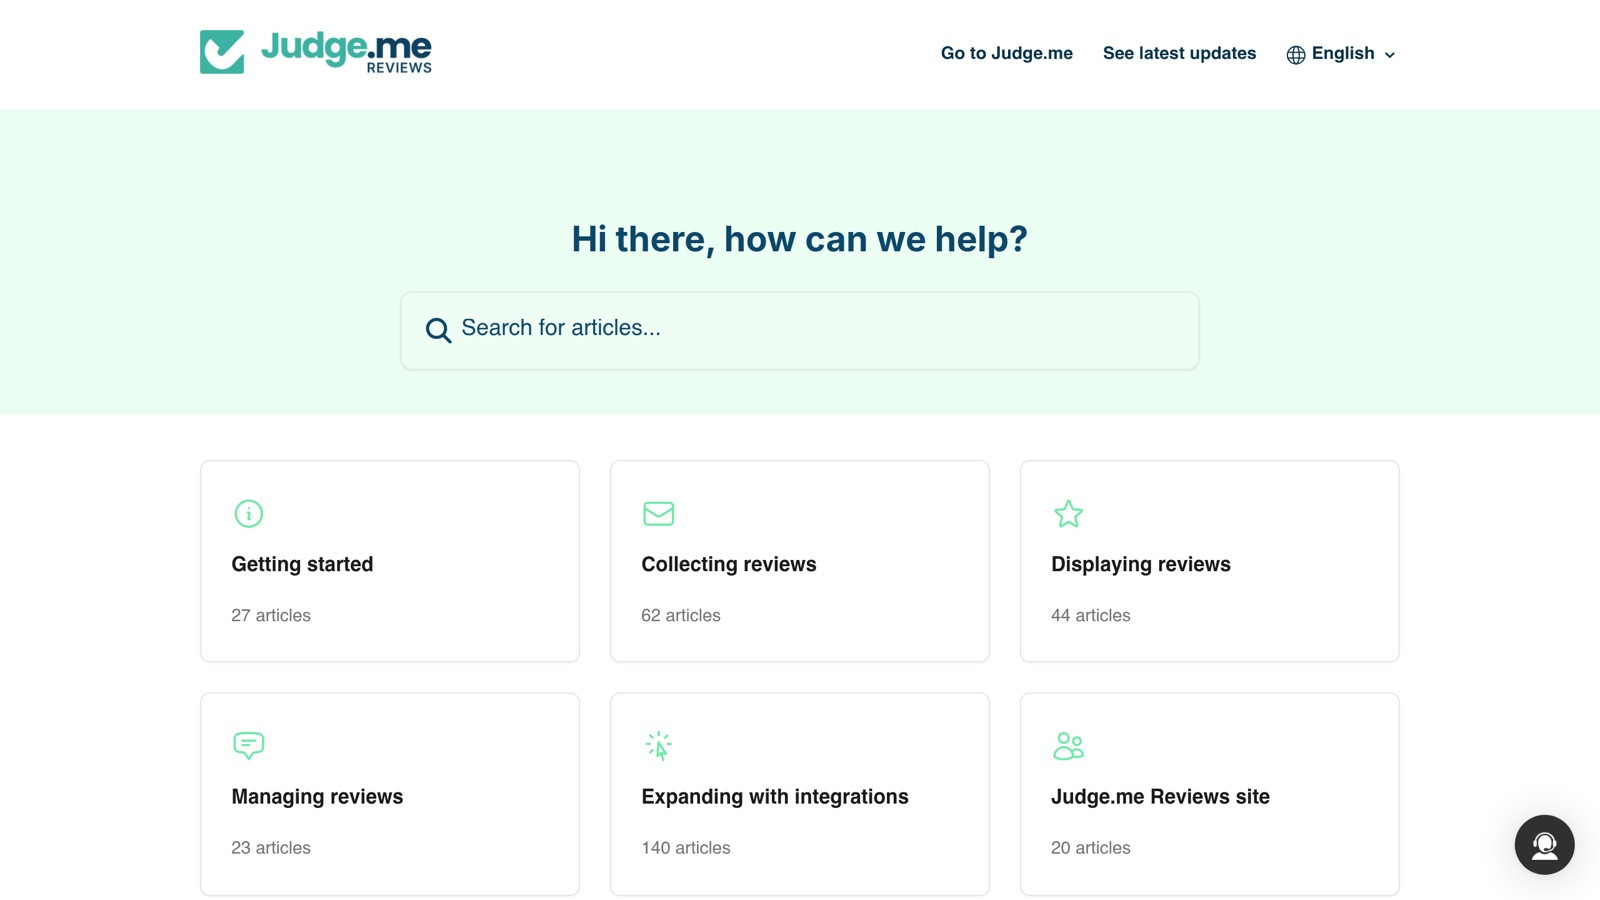Click the '27 articles' text
The height and width of the screenshot is (900, 1600).
click(271, 616)
